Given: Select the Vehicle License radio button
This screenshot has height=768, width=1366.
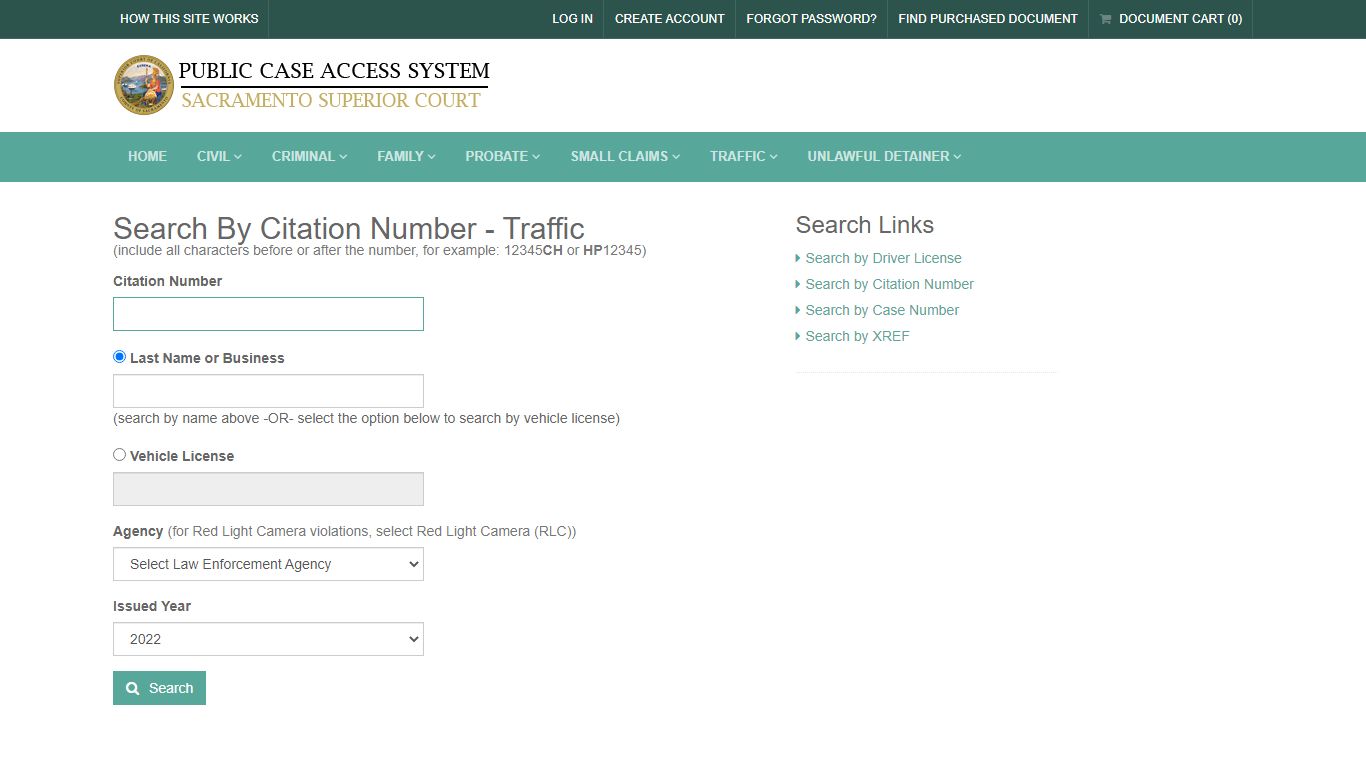Looking at the screenshot, I should (x=120, y=454).
